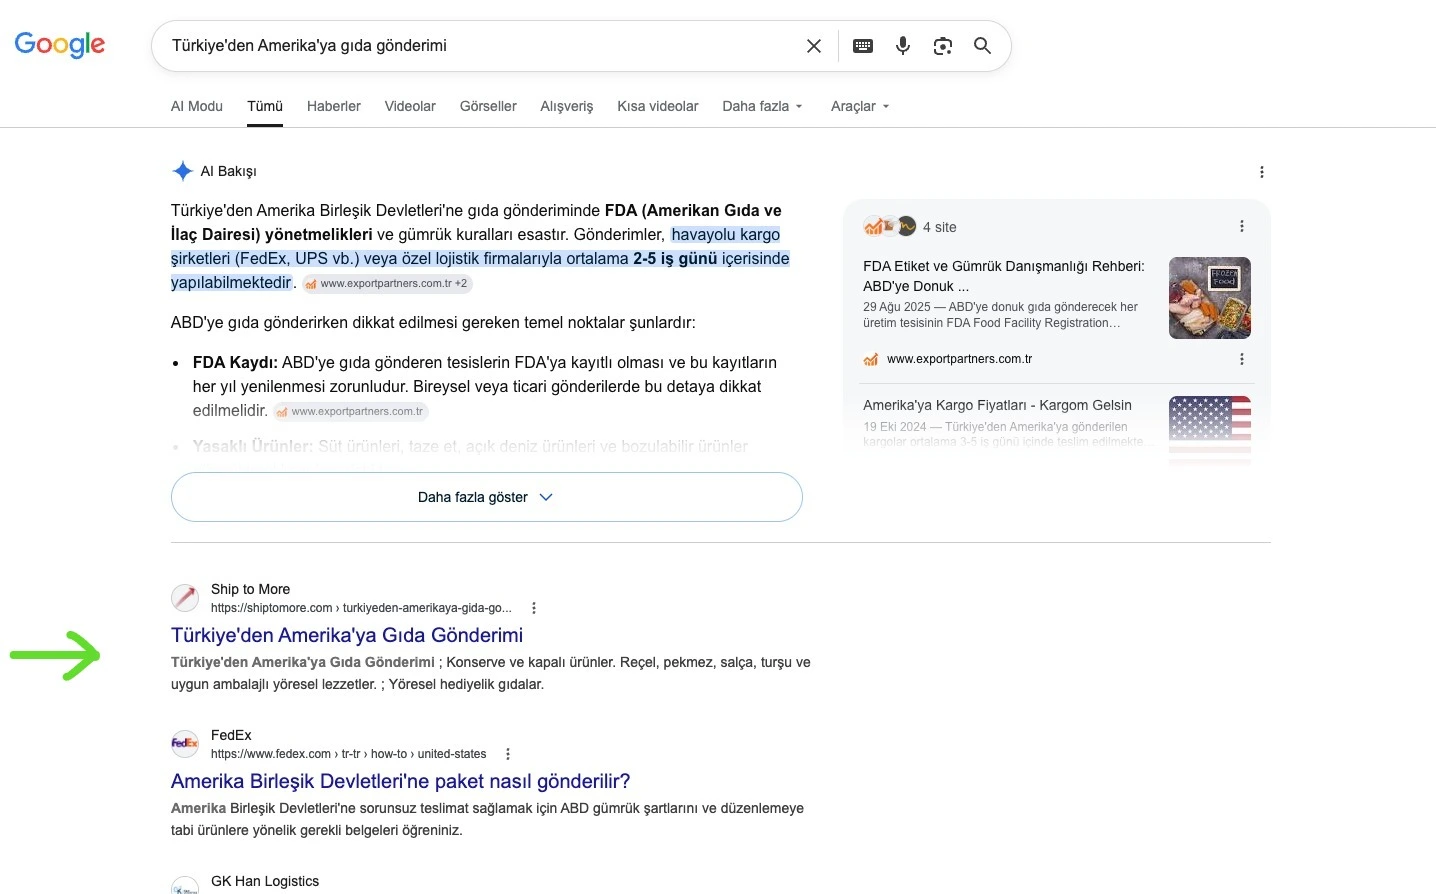Open three-dot menu next to www.exportpartners.com.tr source

1242,359
